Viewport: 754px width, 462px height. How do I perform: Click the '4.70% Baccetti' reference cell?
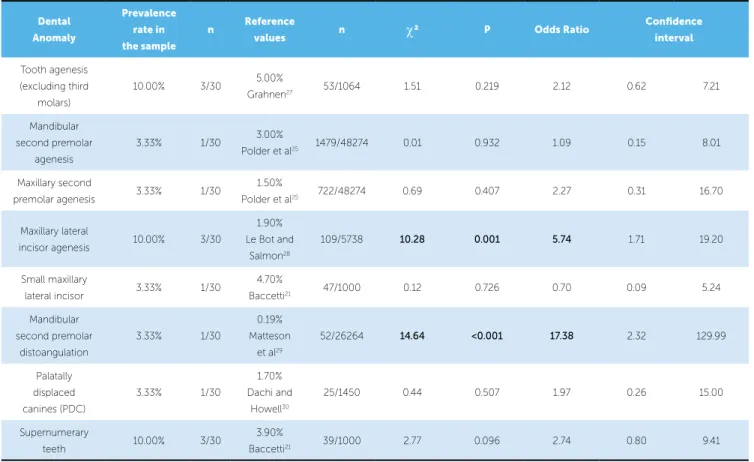(269, 287)
